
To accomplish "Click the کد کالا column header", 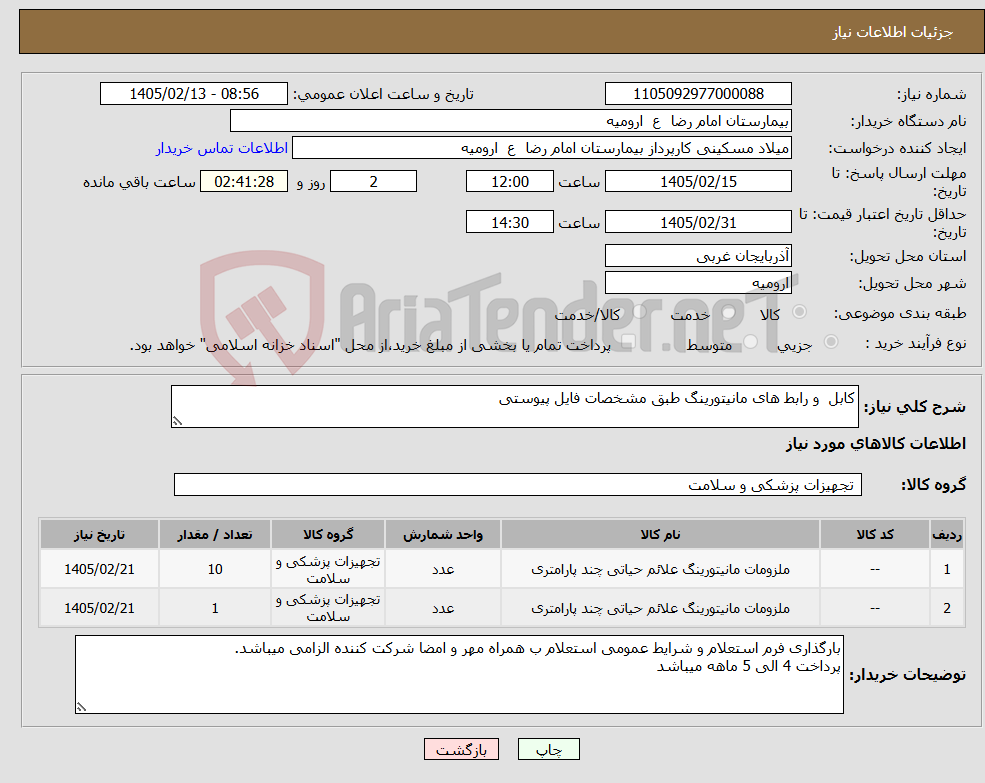I will (874, 534).
